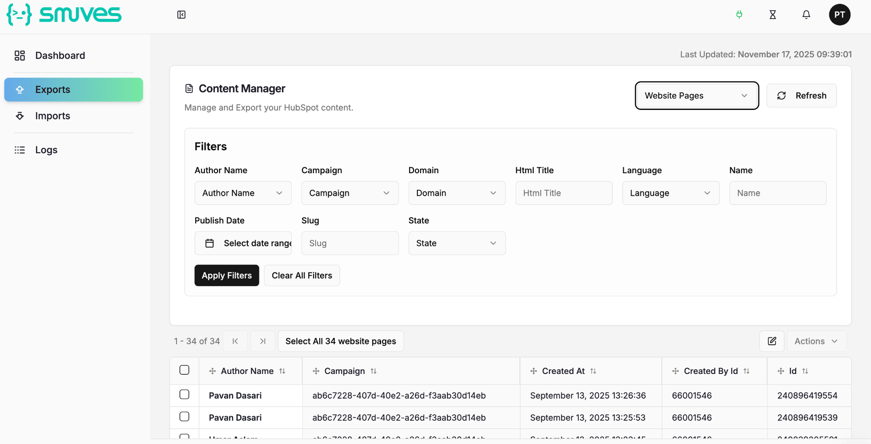Image resolution: width=871 pixels, height=444 pixels.
Task: Navigate to Imports in the sidebar
Action: (53, 116)
